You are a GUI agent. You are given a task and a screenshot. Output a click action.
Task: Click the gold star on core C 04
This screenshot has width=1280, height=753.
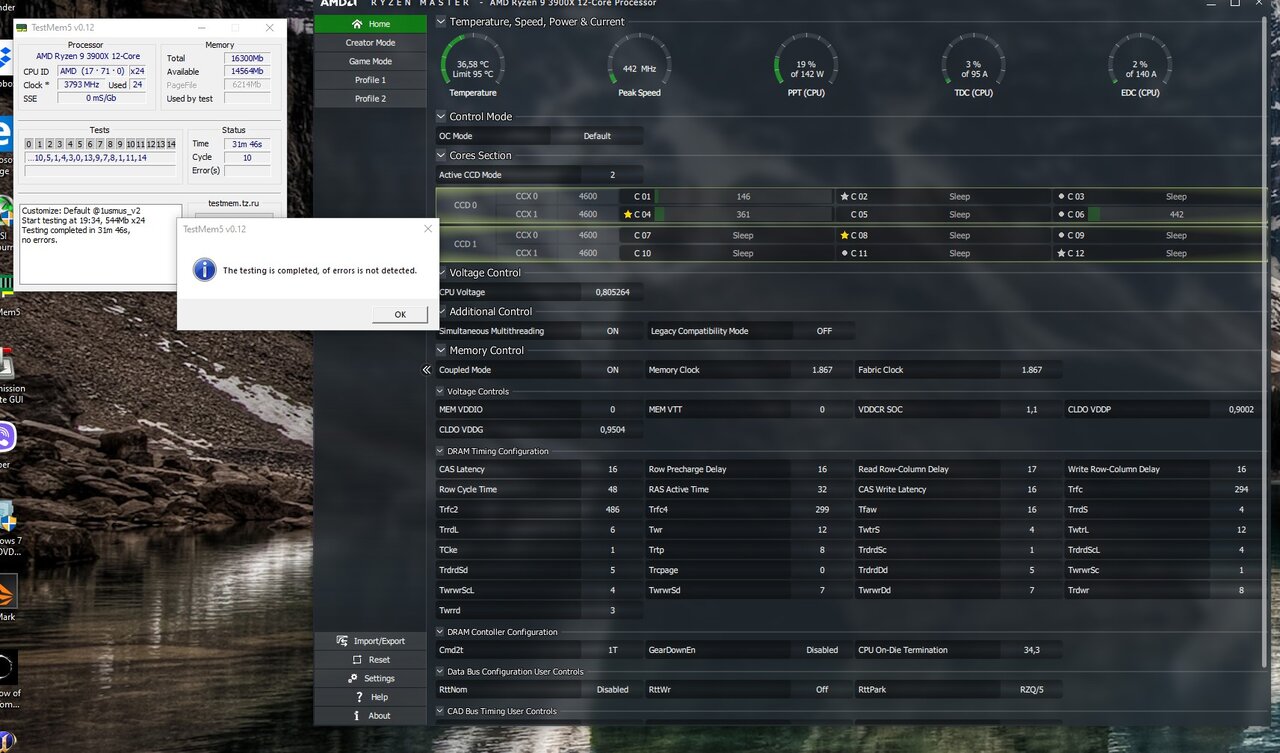click(x=628, y=214)
